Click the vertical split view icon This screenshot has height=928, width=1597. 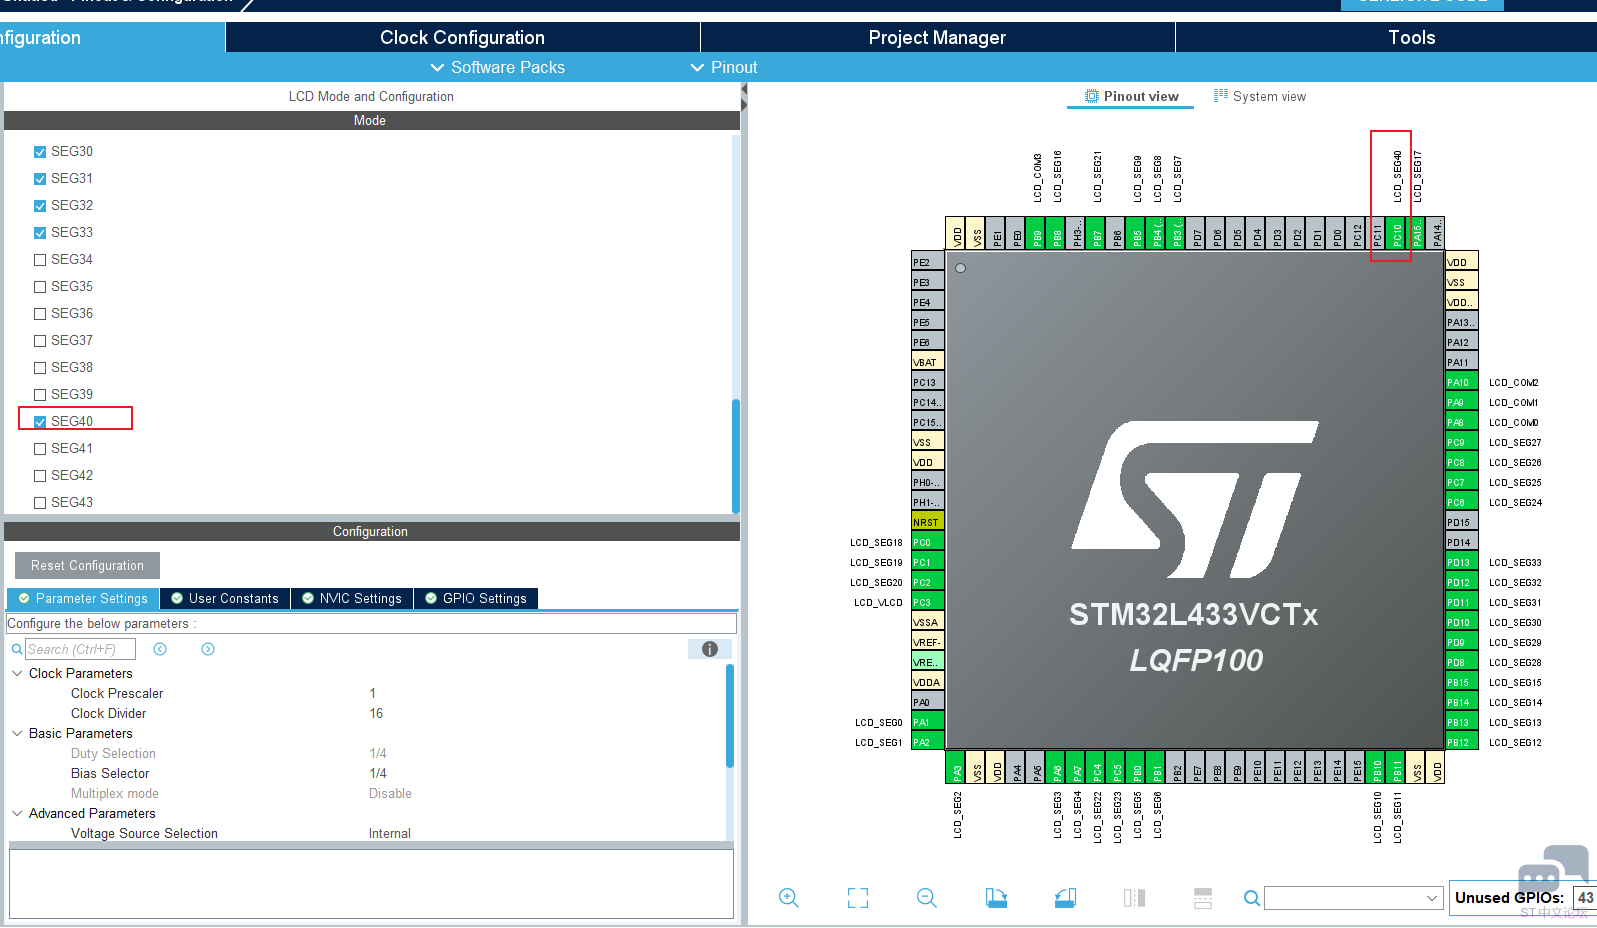click(x=1203, y=898)
